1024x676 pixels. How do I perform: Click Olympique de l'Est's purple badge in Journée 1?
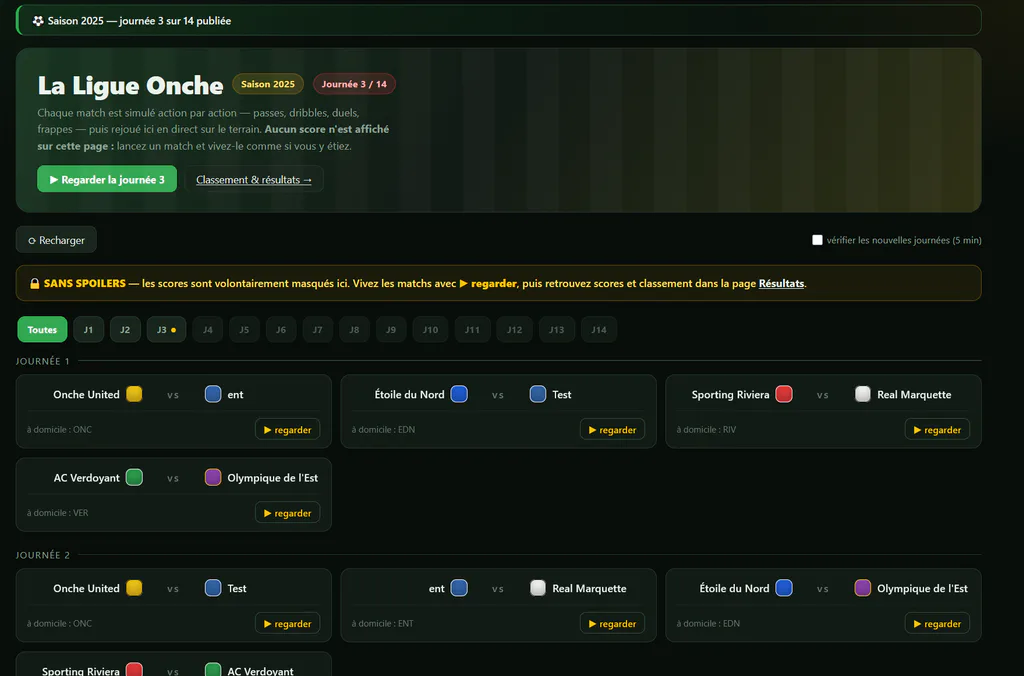pyautogui.click(x=213, y=477)
